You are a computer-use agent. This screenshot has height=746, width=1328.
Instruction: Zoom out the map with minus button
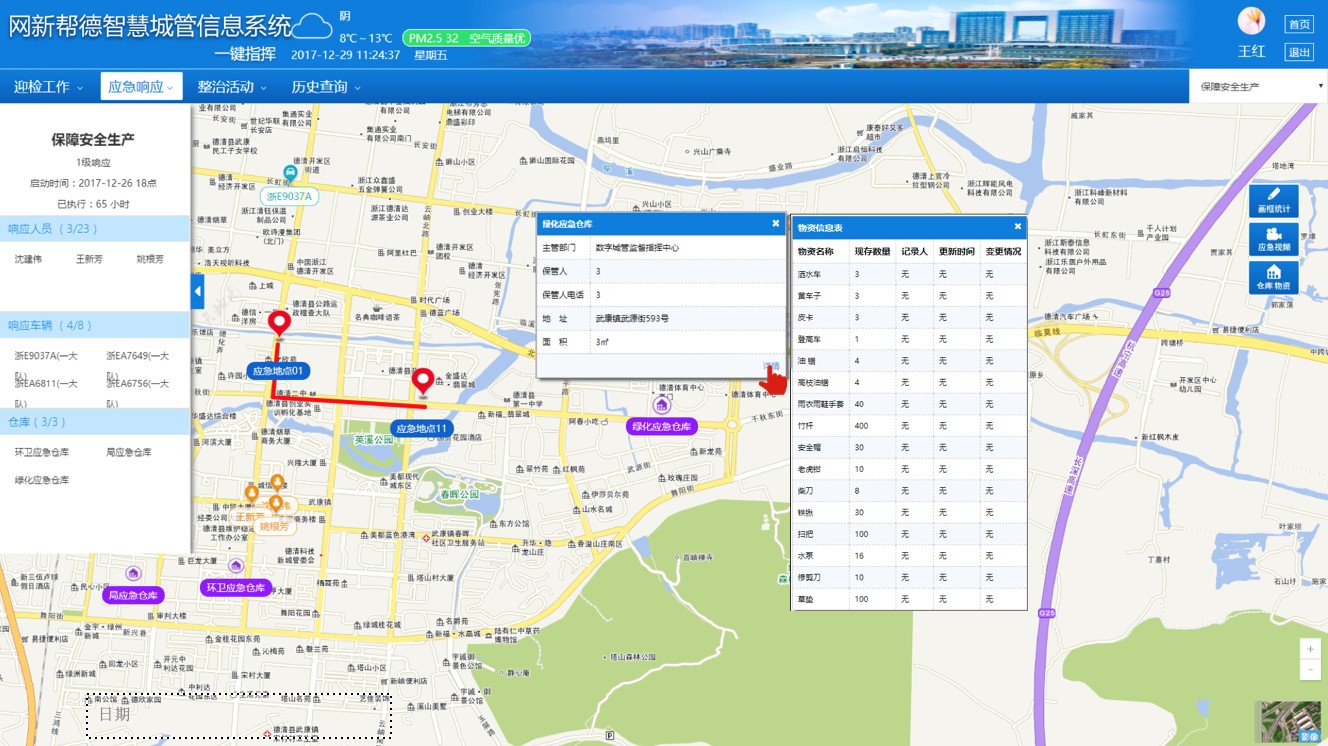1310,670
